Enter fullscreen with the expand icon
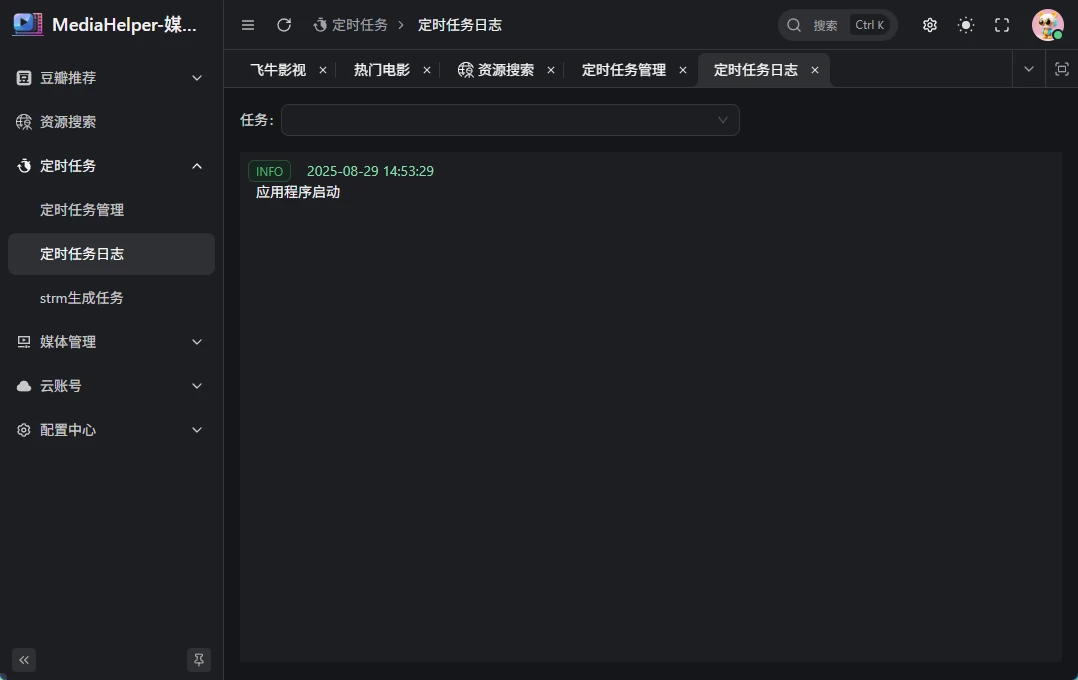The width and height of the screenshot is (1078, 680). tap(1002, 25)
